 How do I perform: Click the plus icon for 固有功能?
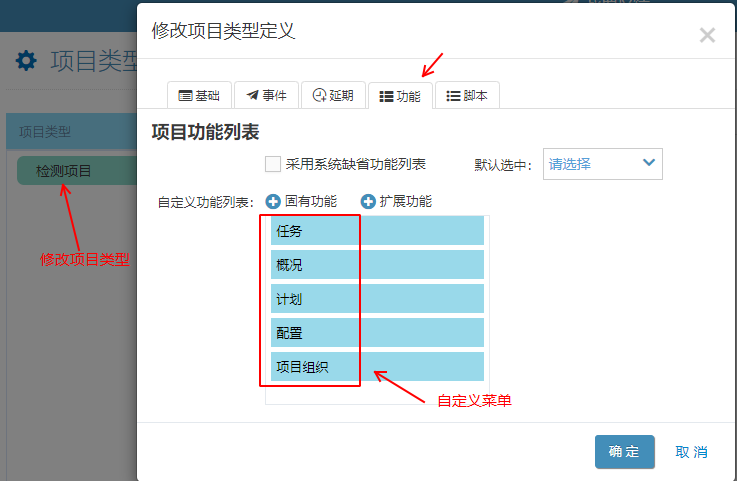(x=273, y=202)
